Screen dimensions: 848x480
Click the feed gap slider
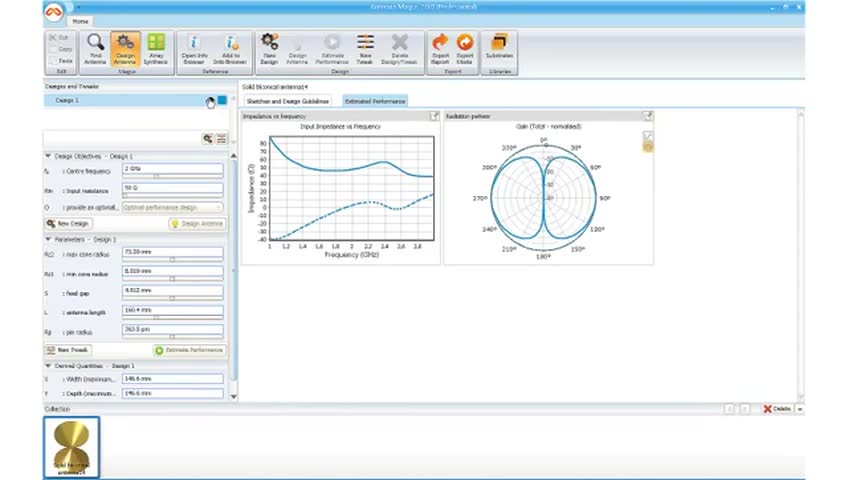(x=173, y=298)
